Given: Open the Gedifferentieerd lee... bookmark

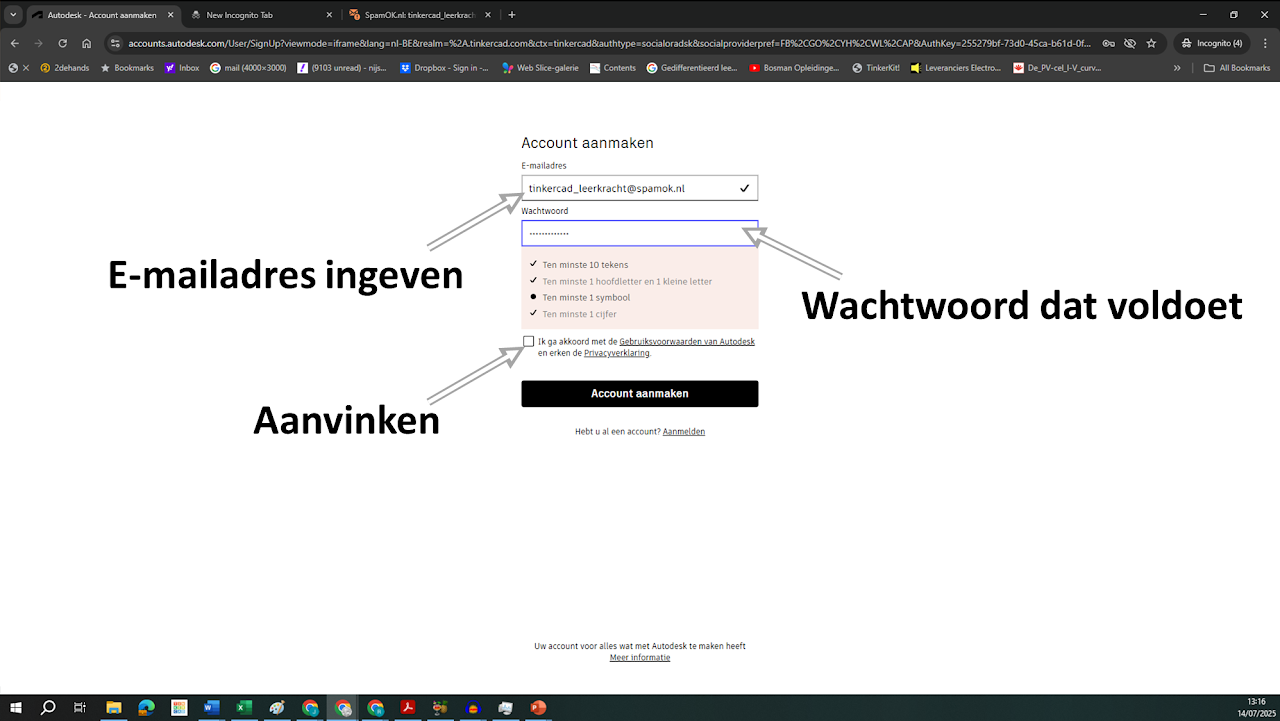Looking at the screenshot, I should coord(692,68).
